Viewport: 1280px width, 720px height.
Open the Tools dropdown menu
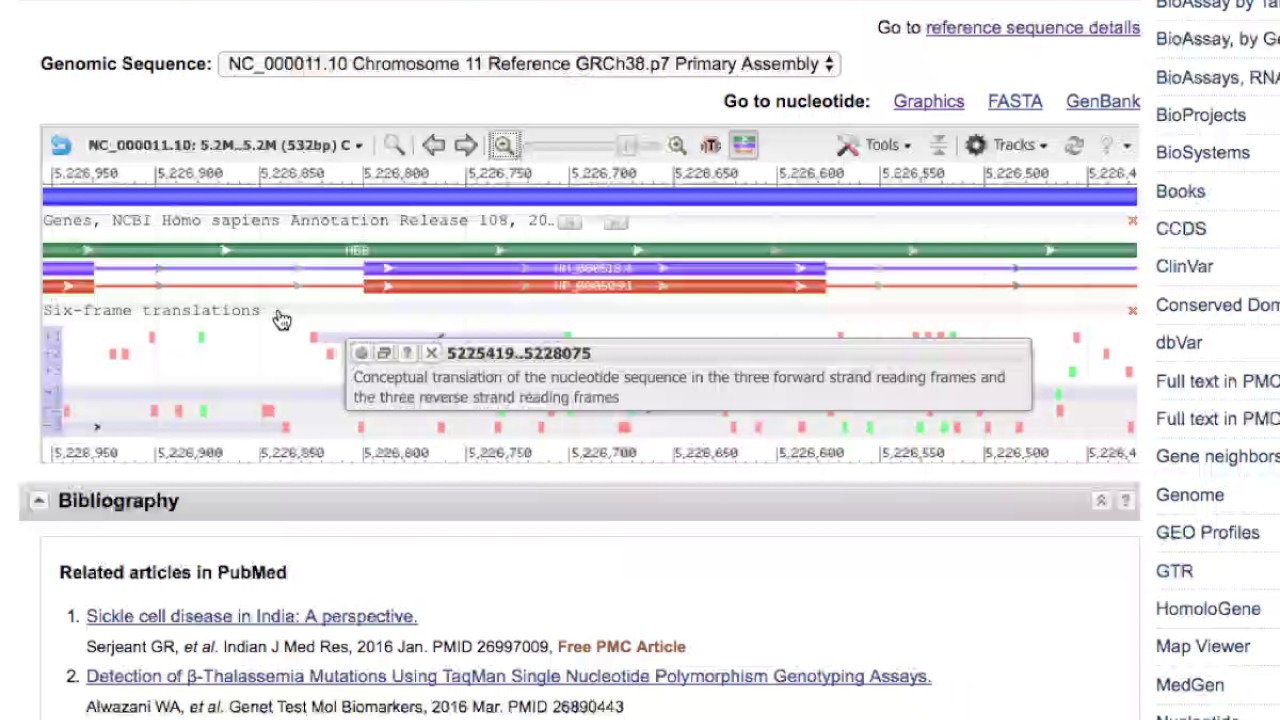coord(887,145)
